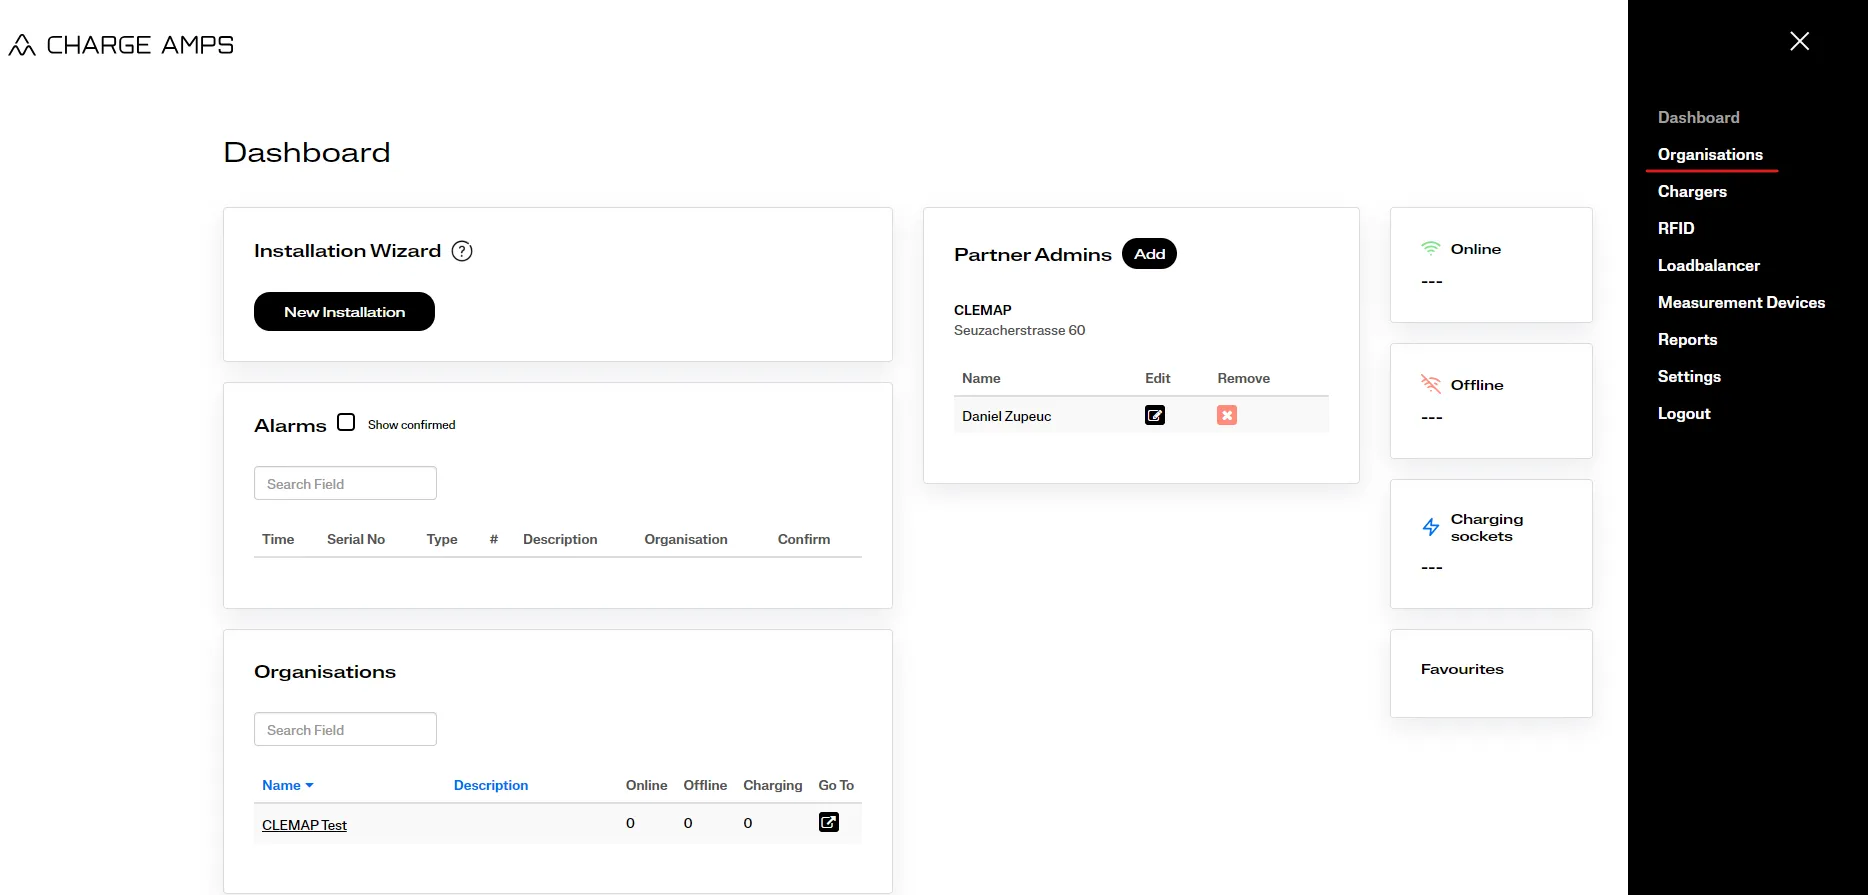Click the Offline status card label

(x=1477, y=385)
